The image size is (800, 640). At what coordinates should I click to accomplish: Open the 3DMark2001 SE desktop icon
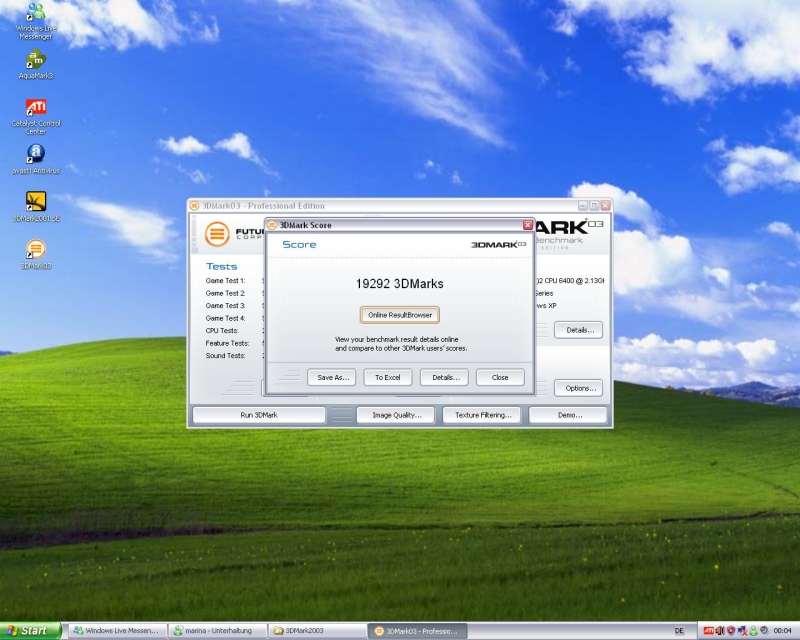36,206
